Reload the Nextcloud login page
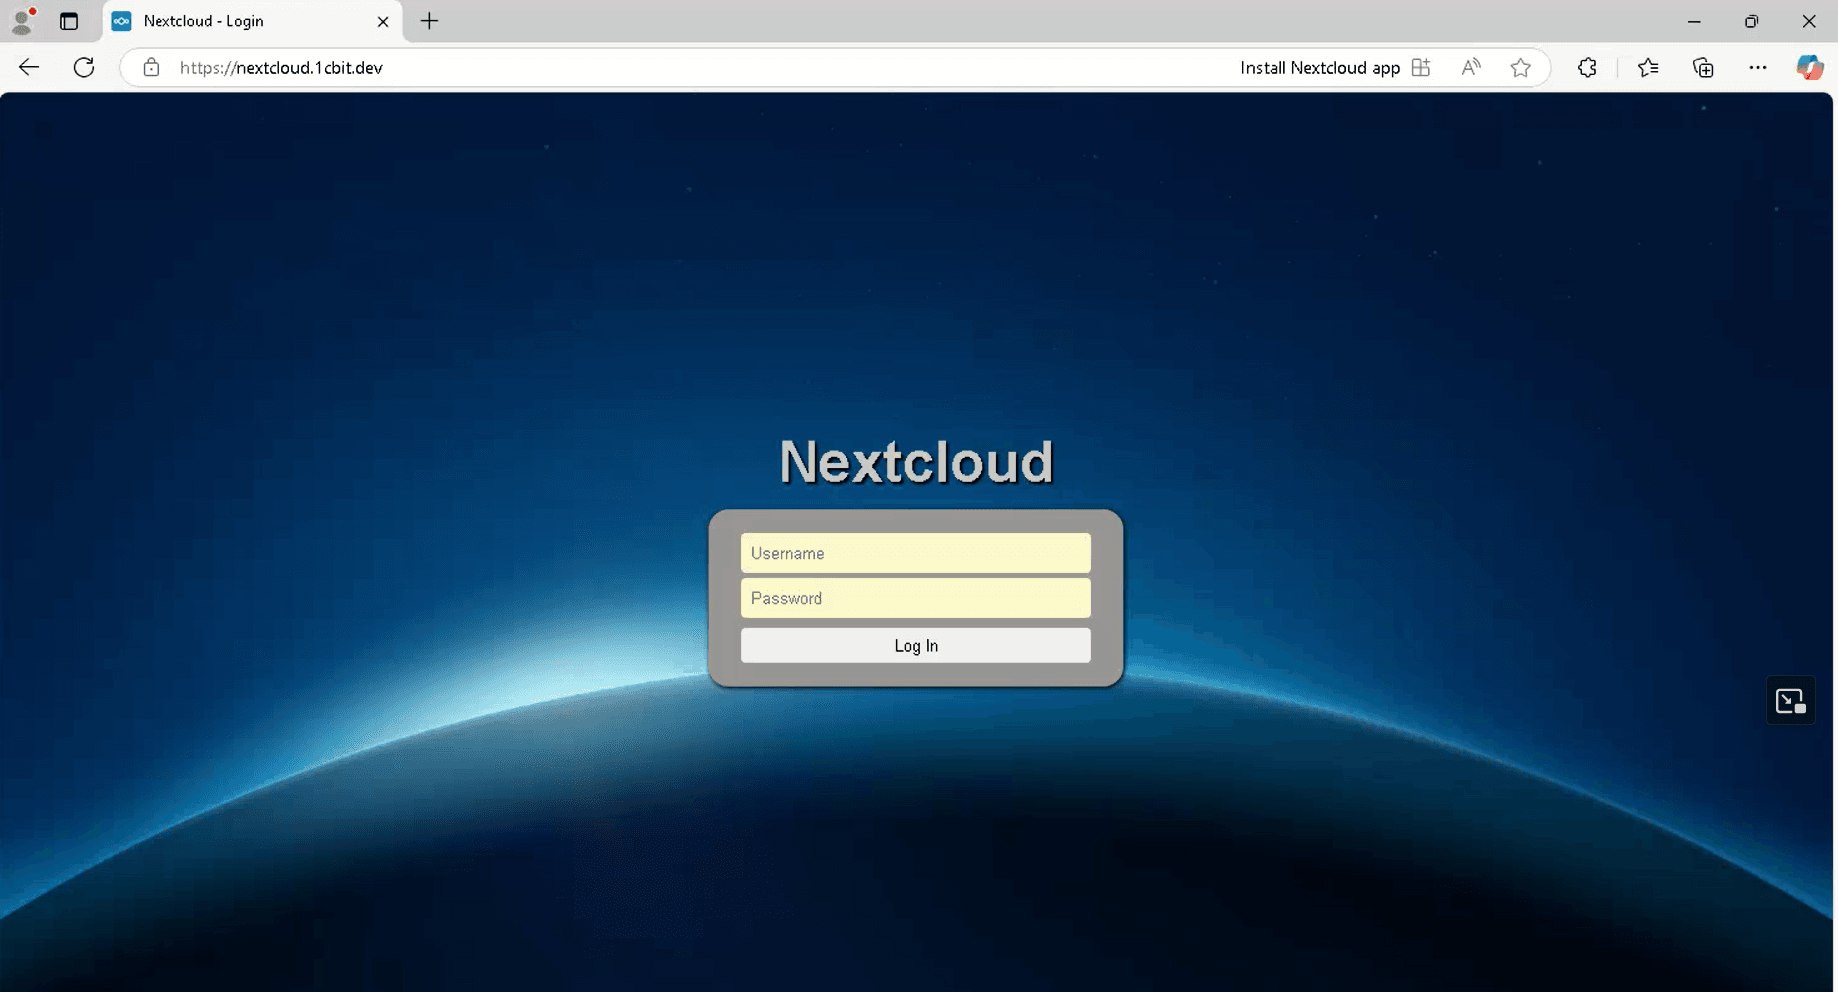Screen dimensions: 1838x992 (x=84, y=67)
